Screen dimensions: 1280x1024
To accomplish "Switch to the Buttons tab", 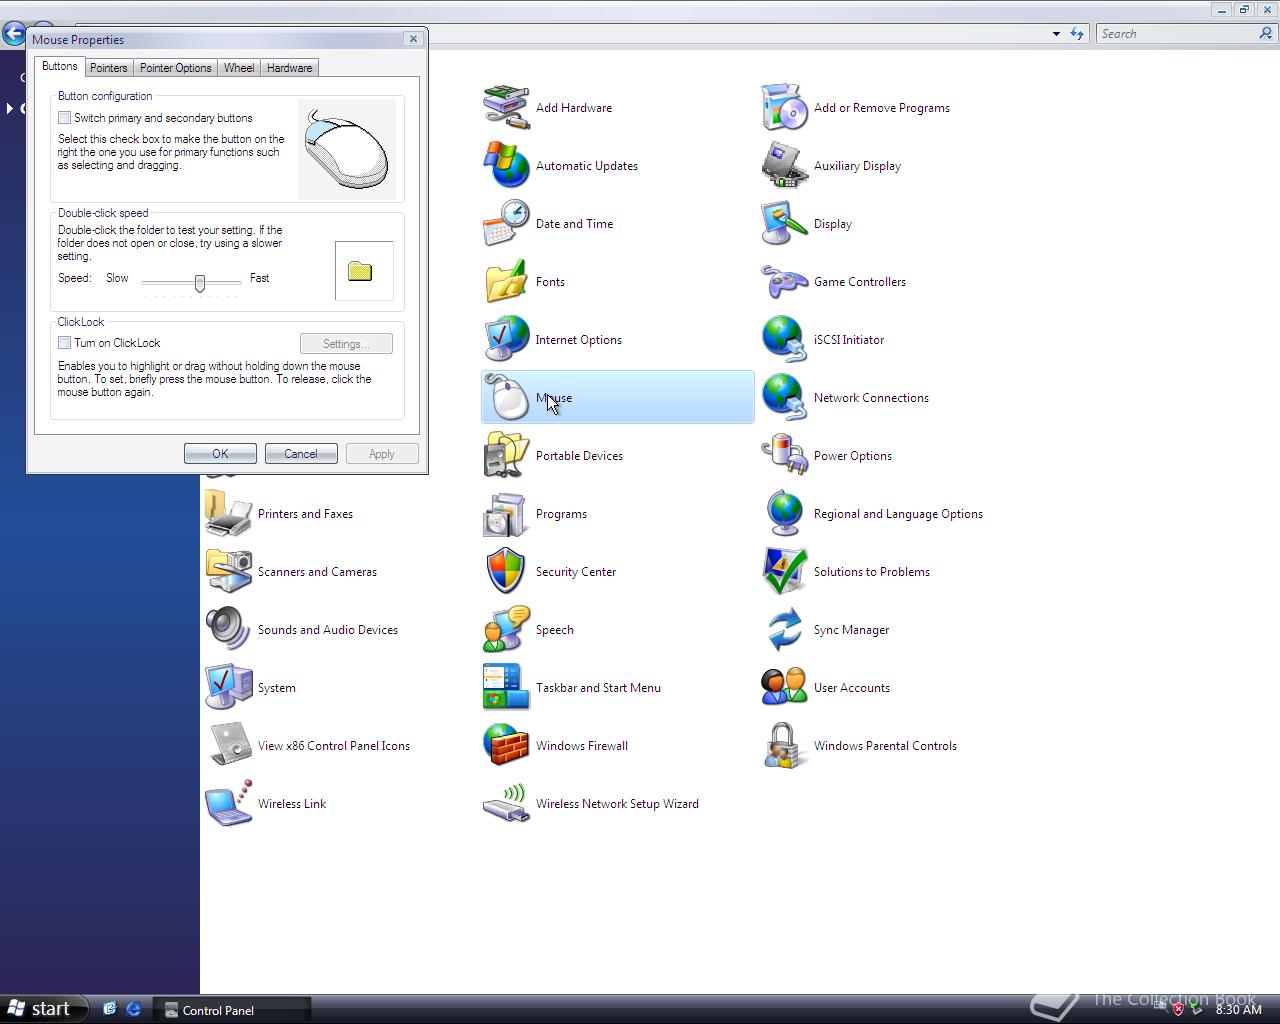I will pos(59,66).
